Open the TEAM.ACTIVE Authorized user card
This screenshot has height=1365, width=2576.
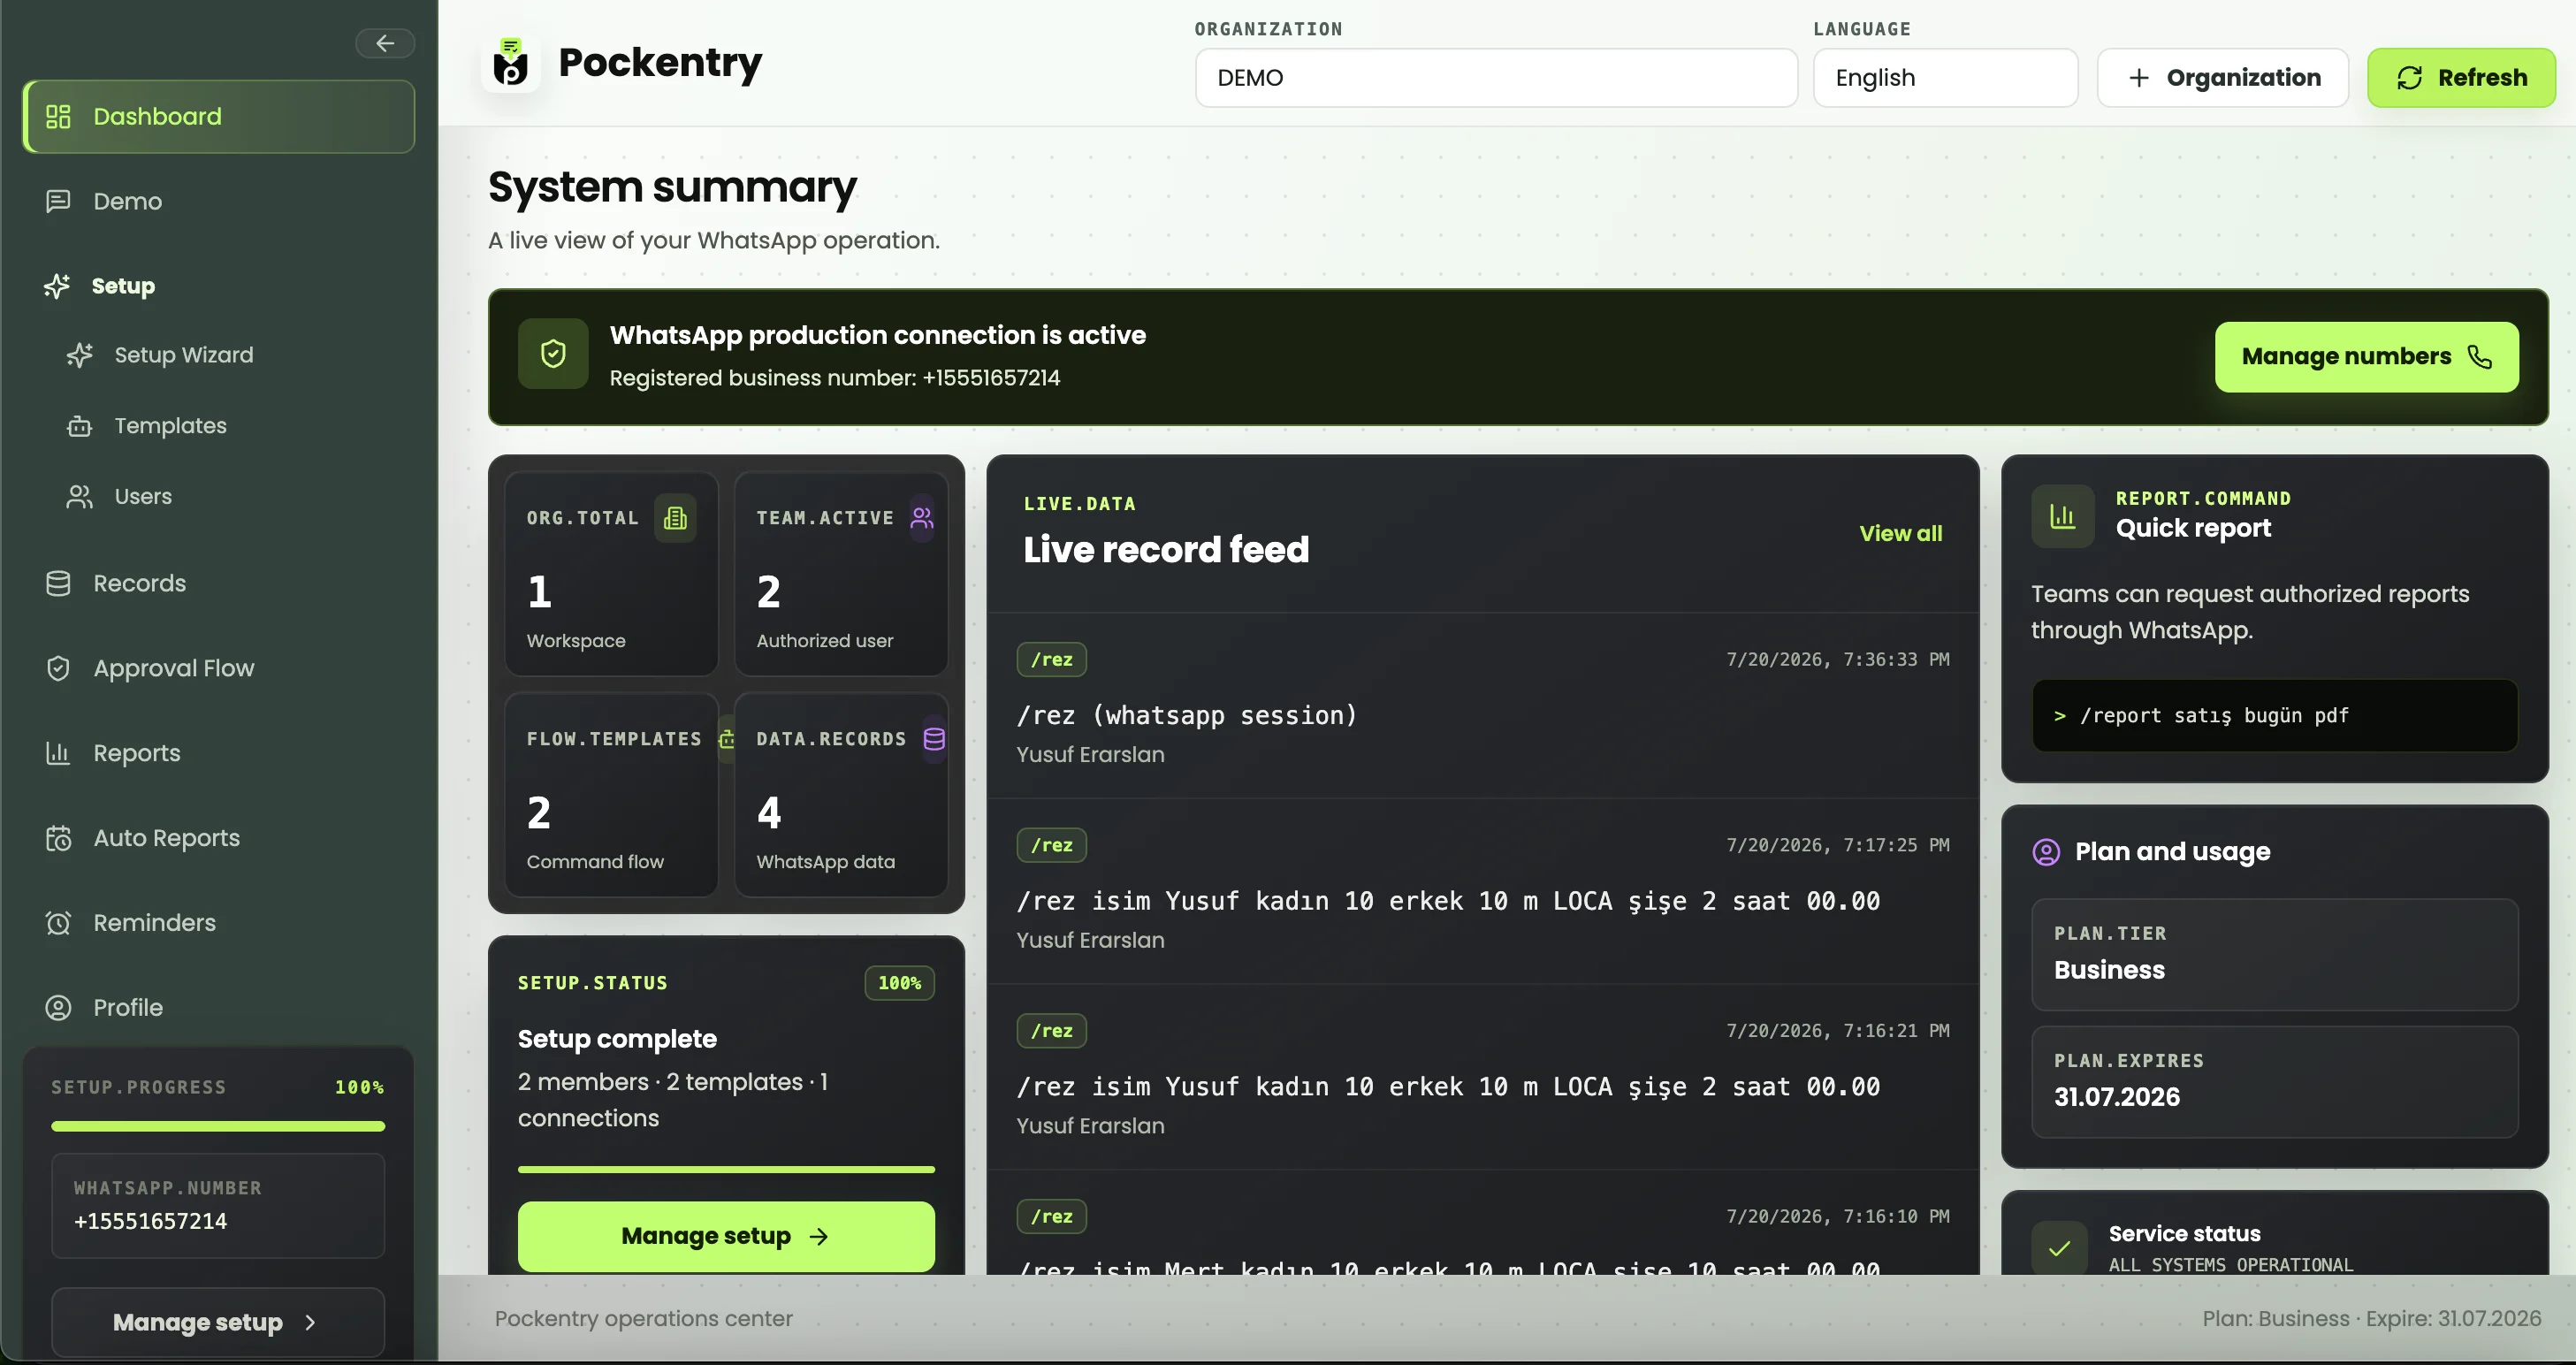(841, 574)
